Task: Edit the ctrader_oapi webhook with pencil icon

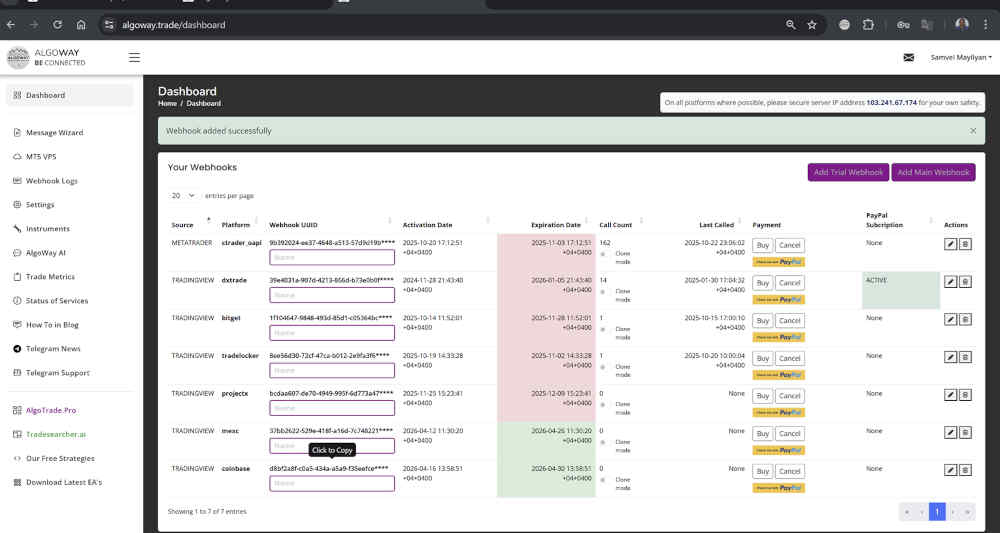Action: point(950,244)
